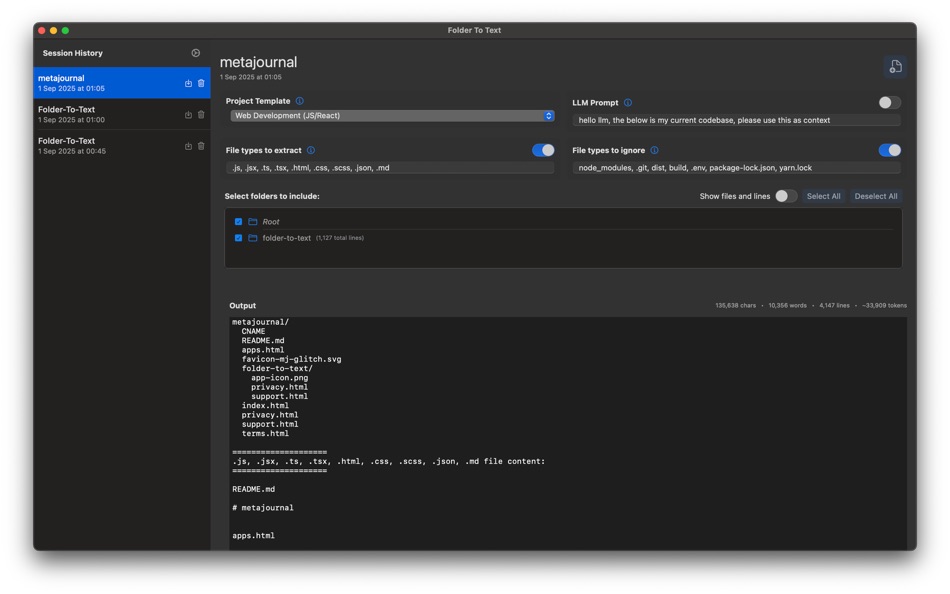950x594 pixels.
Task: Click the folder-to-text folder icon
Action: pyautogui.click(x=253, y=238)
